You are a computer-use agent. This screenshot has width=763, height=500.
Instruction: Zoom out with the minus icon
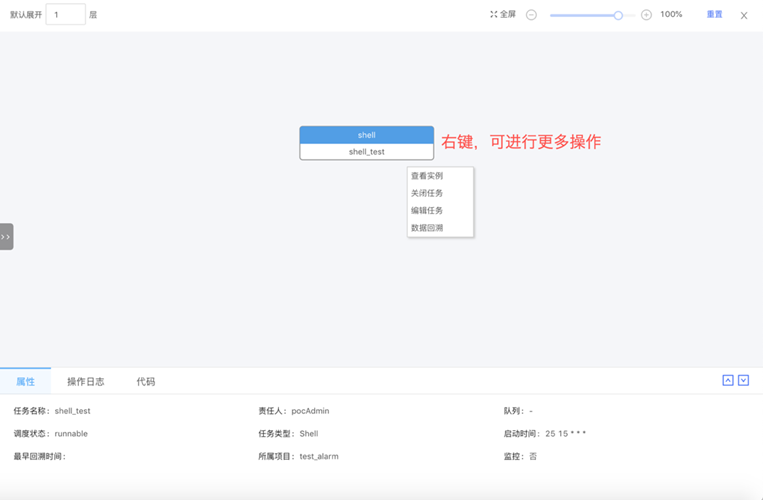pyautogui.click(x=531, y=15)
